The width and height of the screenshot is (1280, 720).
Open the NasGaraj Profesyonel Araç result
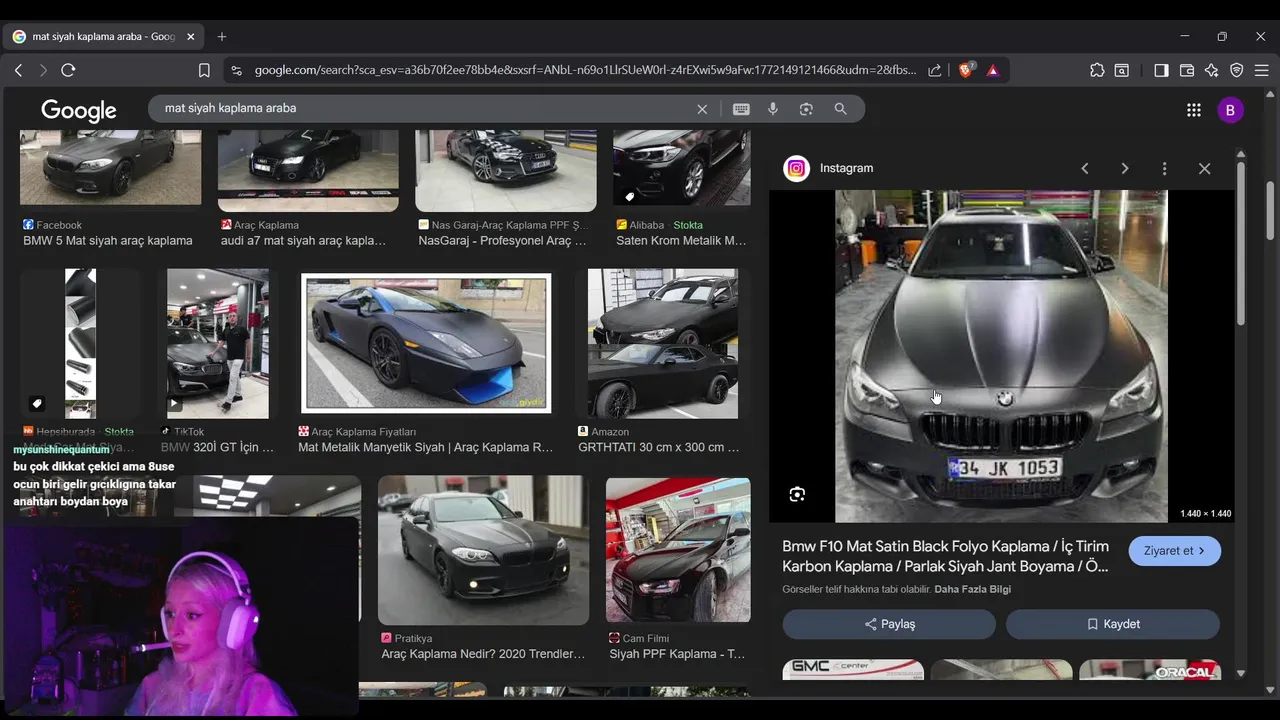506,170
